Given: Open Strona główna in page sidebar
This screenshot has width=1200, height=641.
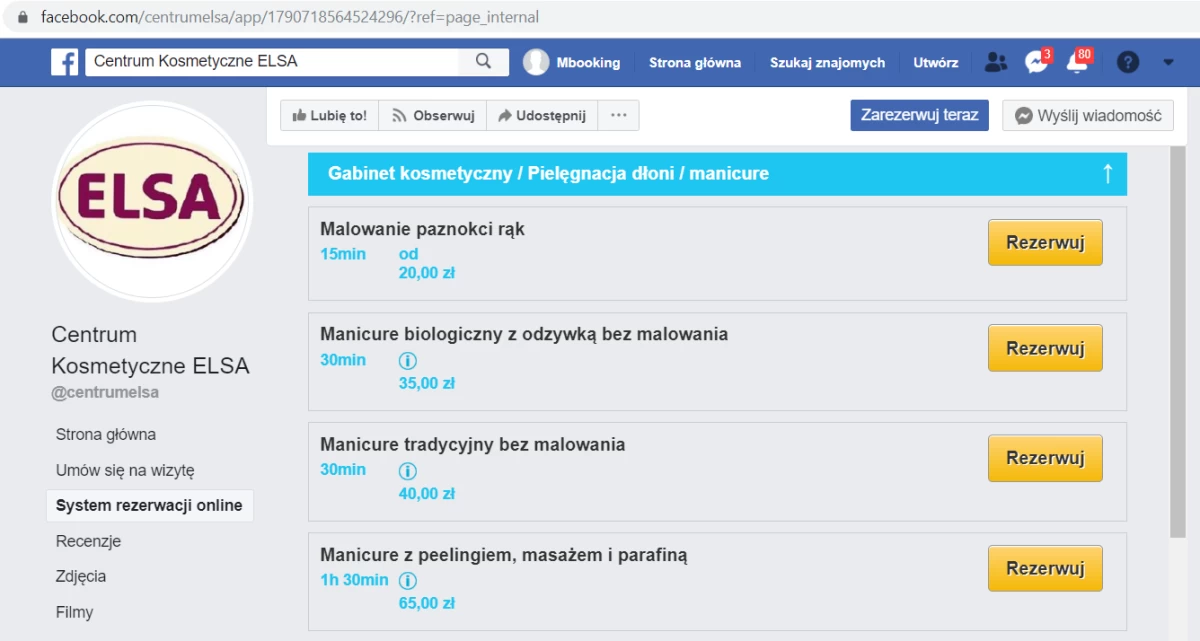Looking at the screenshot, I should [106, 435].
